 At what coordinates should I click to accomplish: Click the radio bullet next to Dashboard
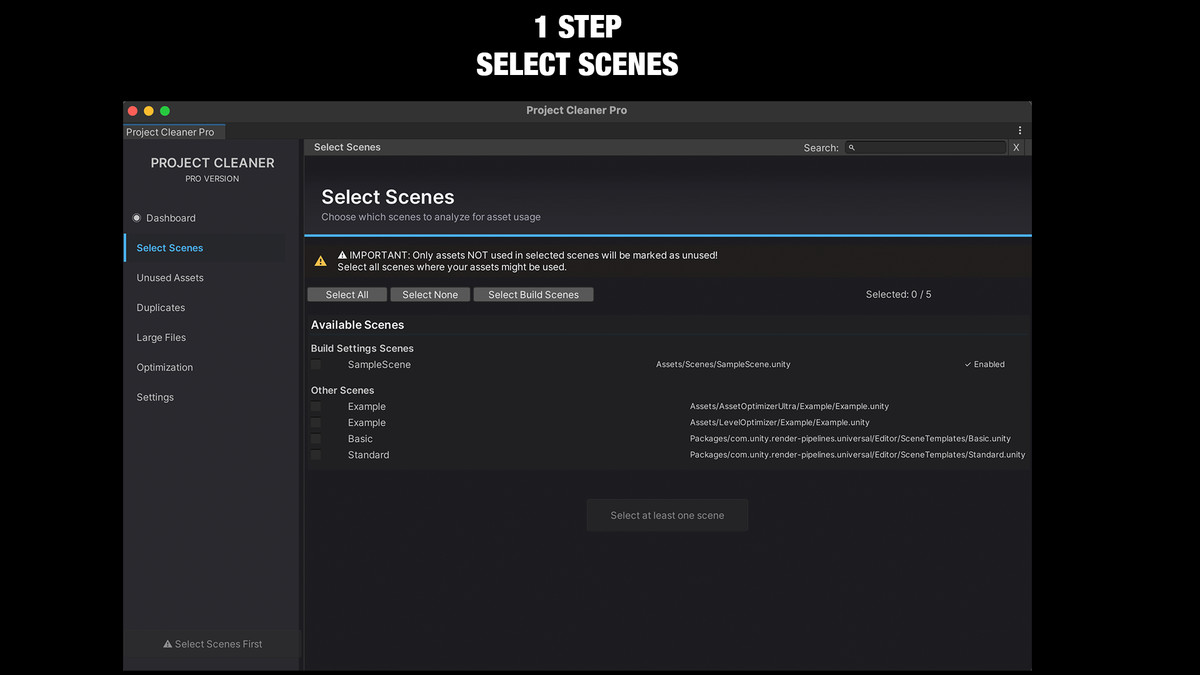134,218
